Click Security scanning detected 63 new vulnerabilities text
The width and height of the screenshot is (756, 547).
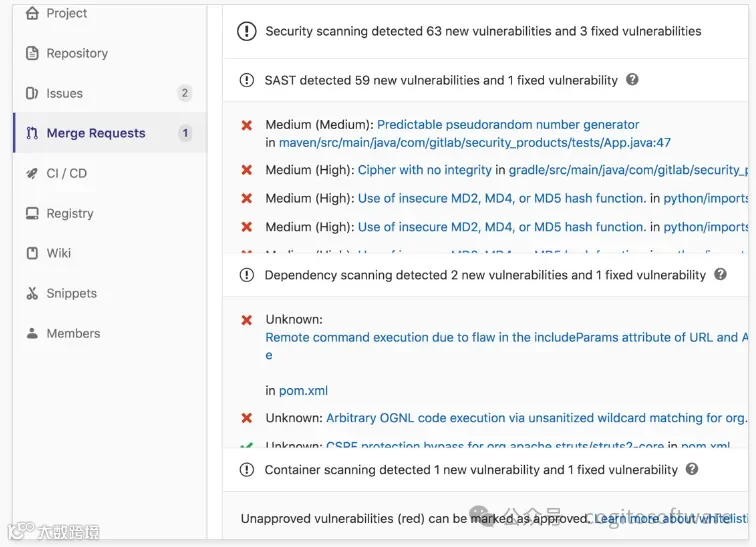[x=483, y=31]
